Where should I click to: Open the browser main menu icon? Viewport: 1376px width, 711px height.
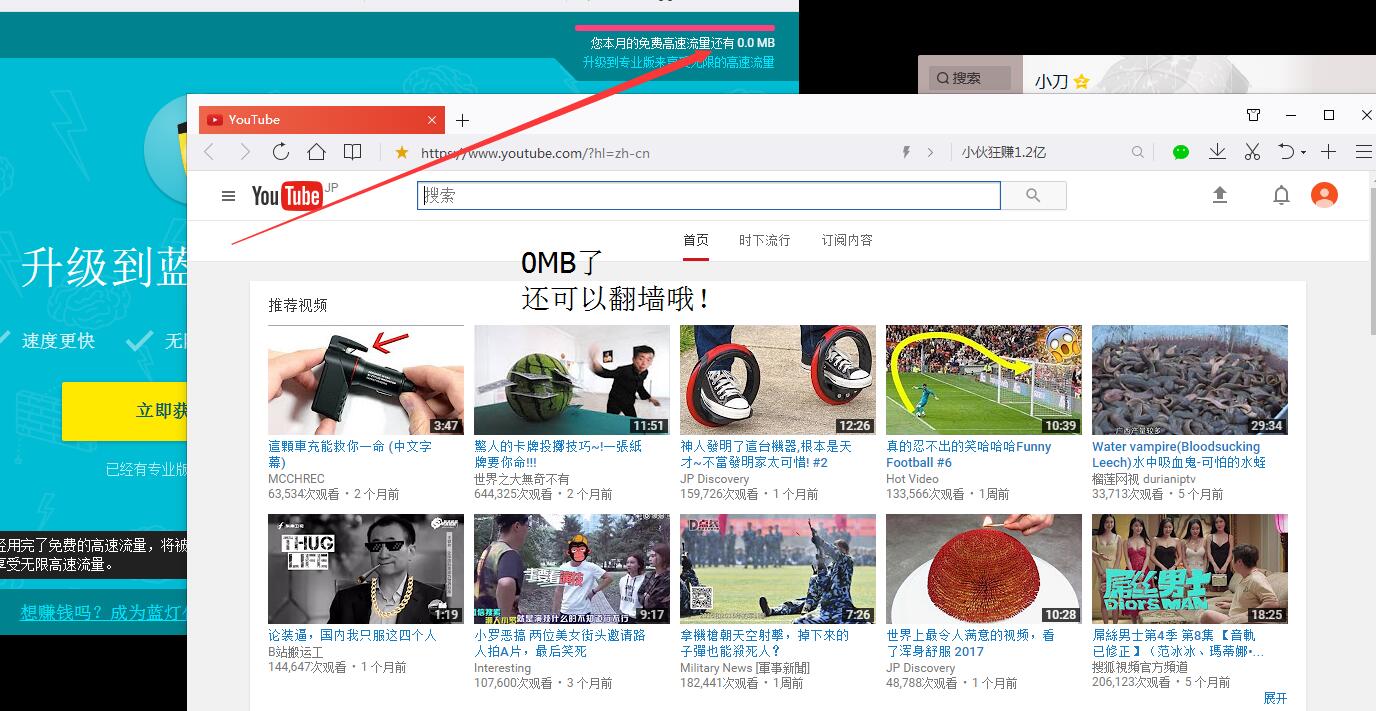pos(1364,152)
